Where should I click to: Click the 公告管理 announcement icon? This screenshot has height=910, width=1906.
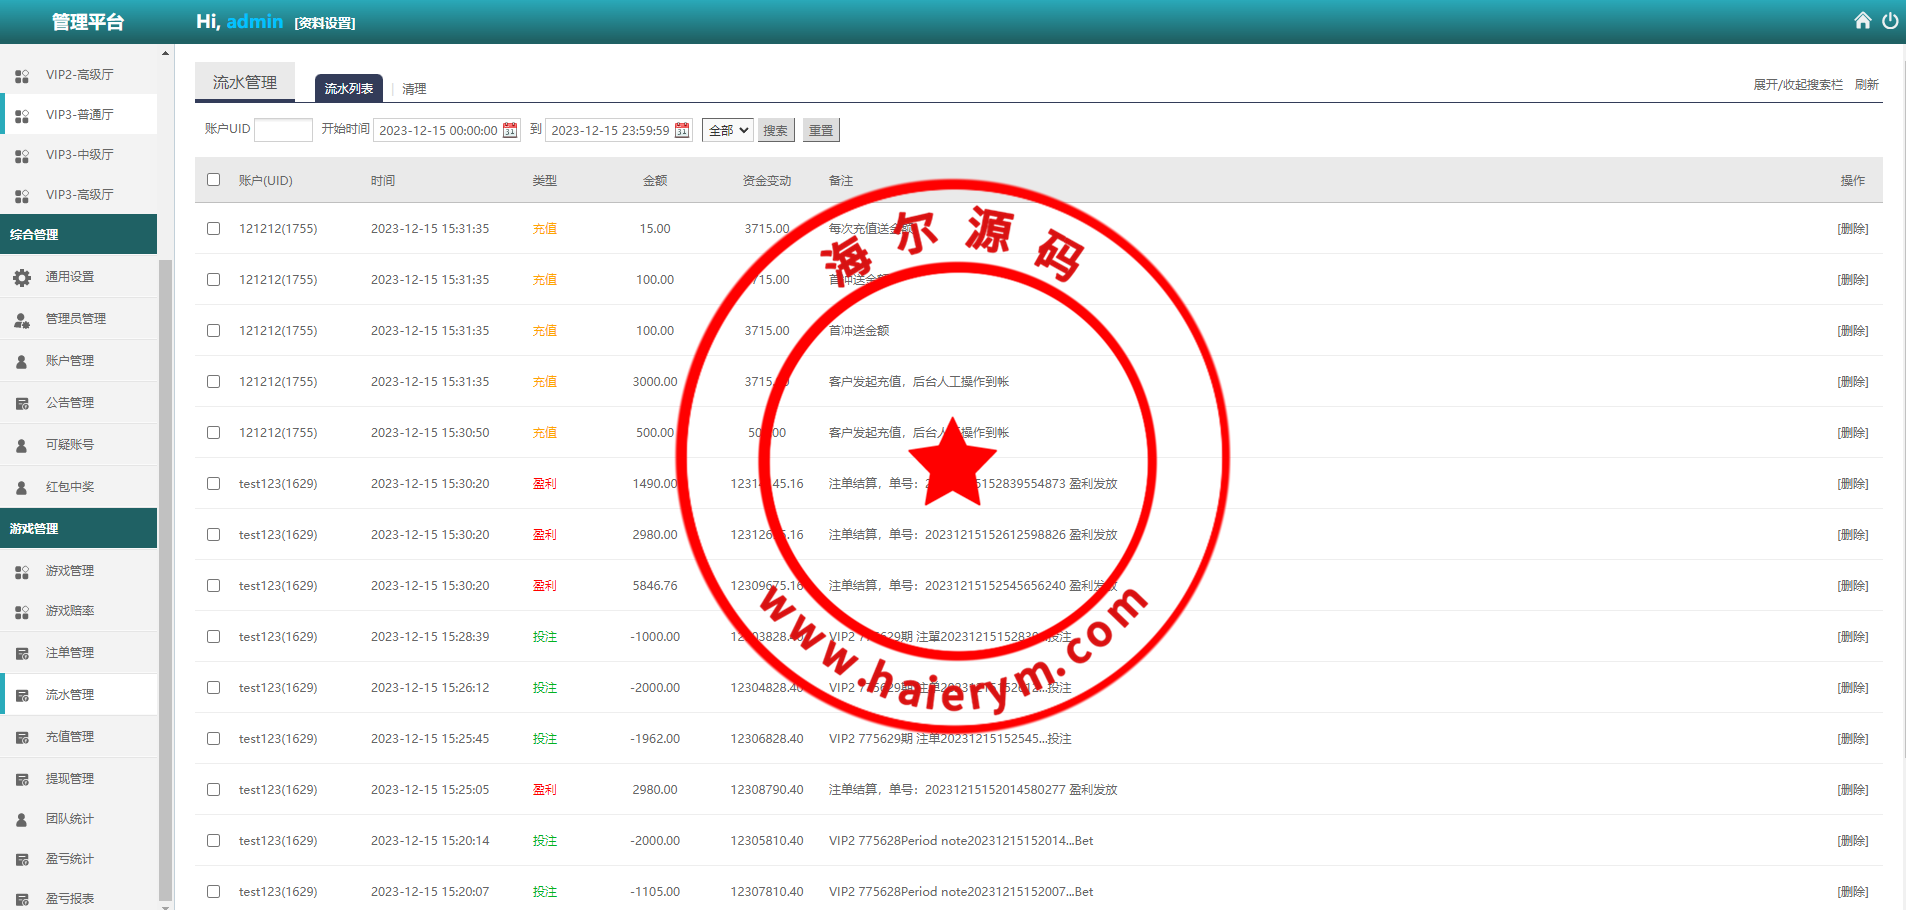pyautogui.click(x=21, y=402)
